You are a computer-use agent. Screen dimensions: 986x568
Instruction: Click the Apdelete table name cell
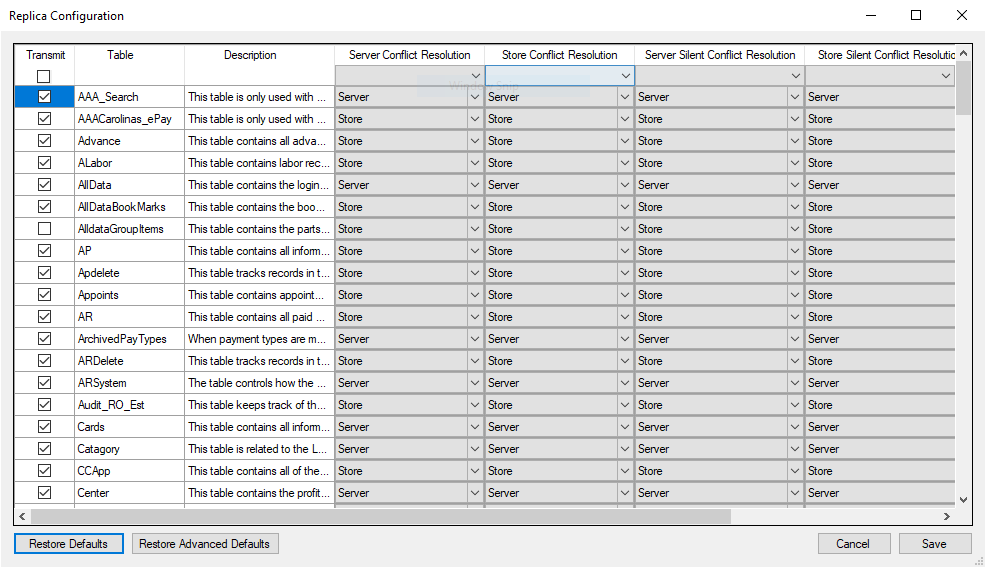[x=130, y=273]
